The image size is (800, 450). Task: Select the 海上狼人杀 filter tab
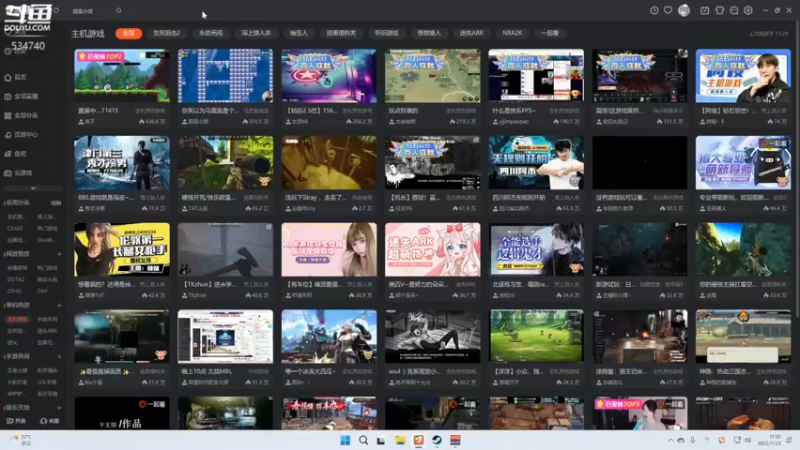pos(256,33)
